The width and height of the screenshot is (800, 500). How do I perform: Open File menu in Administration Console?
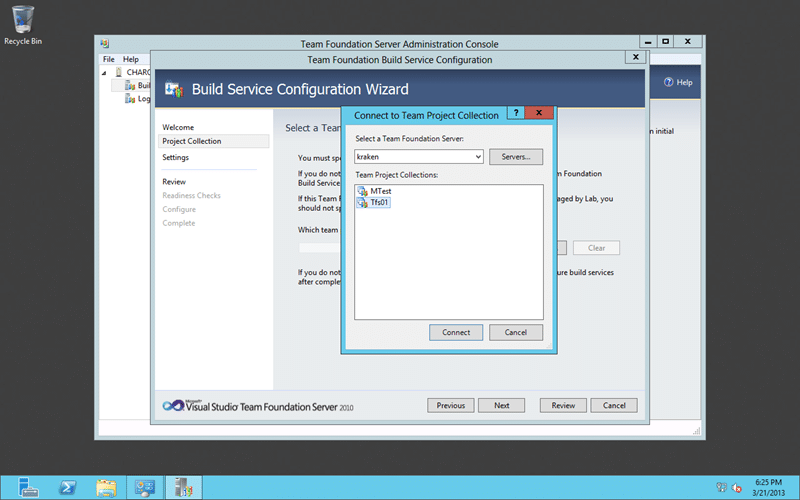click(x=109, y=59)
